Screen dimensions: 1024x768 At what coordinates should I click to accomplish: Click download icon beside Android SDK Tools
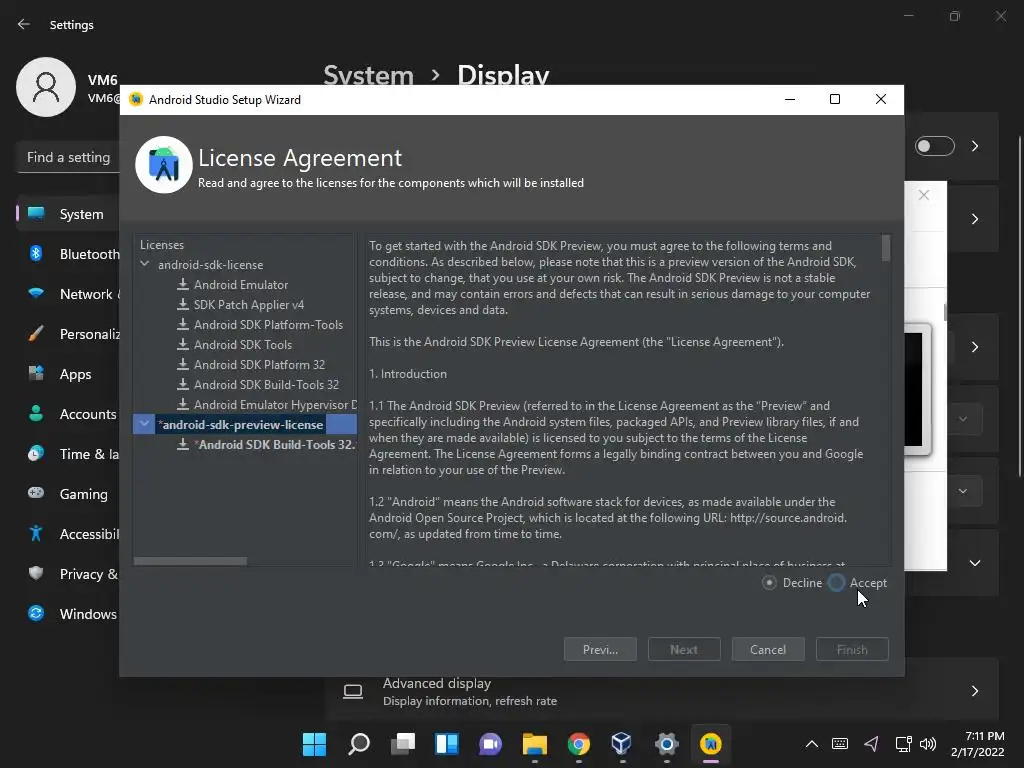(x=183, y=344)
